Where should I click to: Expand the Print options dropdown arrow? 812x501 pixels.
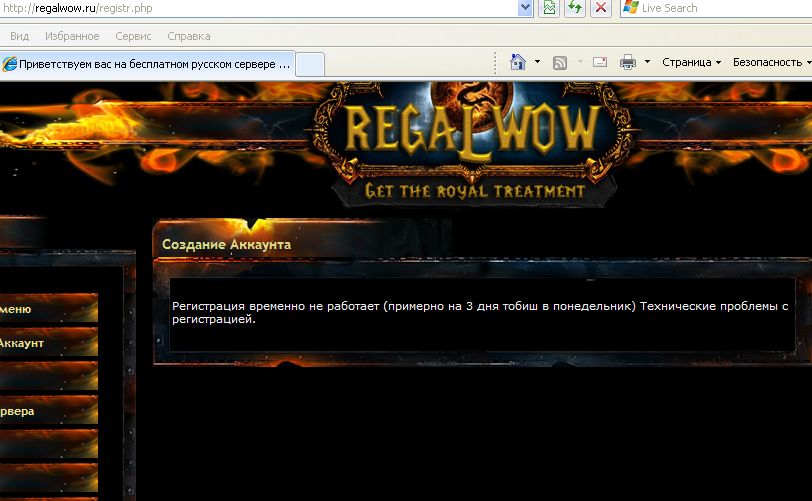pos(647,62)
